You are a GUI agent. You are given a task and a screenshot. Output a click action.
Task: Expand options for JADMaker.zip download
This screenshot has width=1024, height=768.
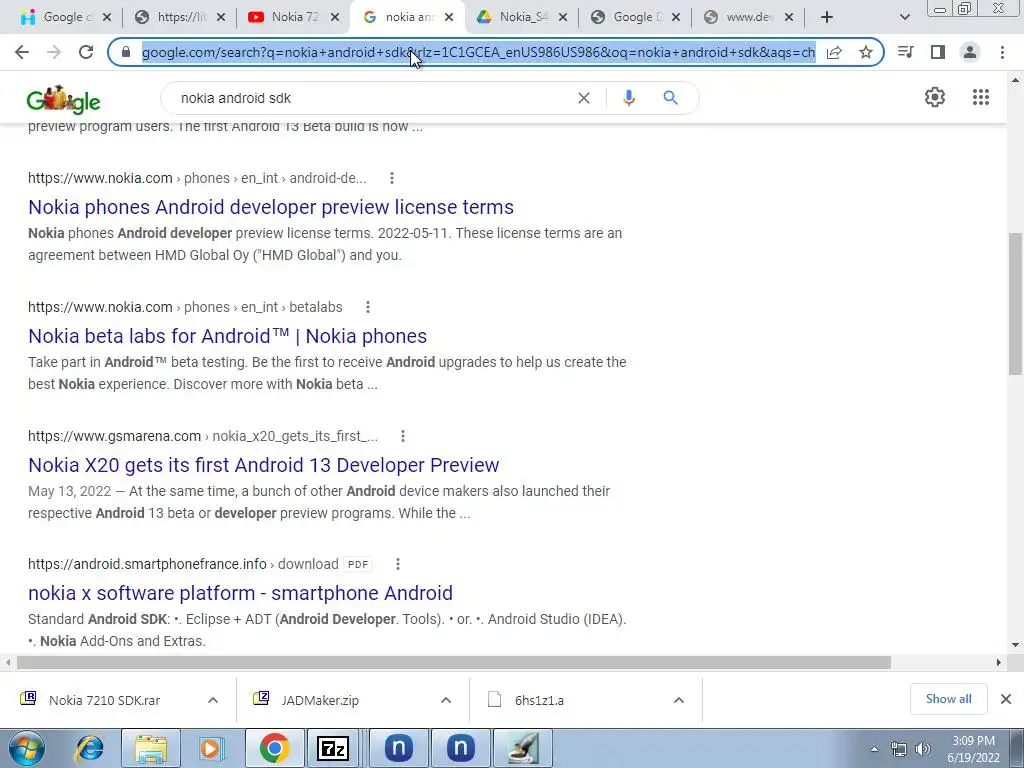coord(446,700)
